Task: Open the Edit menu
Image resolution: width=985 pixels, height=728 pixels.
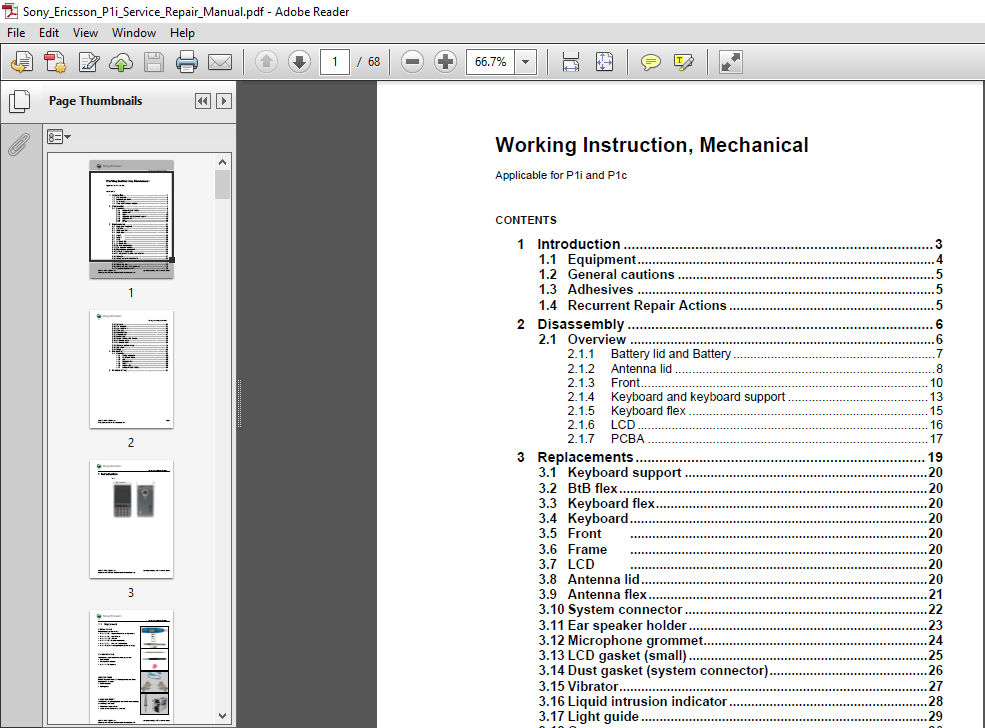Action: click(48, 33)
